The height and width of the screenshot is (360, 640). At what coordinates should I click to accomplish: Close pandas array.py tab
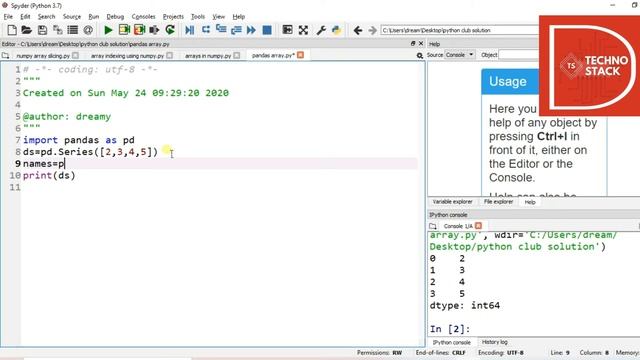coord(300,55)
